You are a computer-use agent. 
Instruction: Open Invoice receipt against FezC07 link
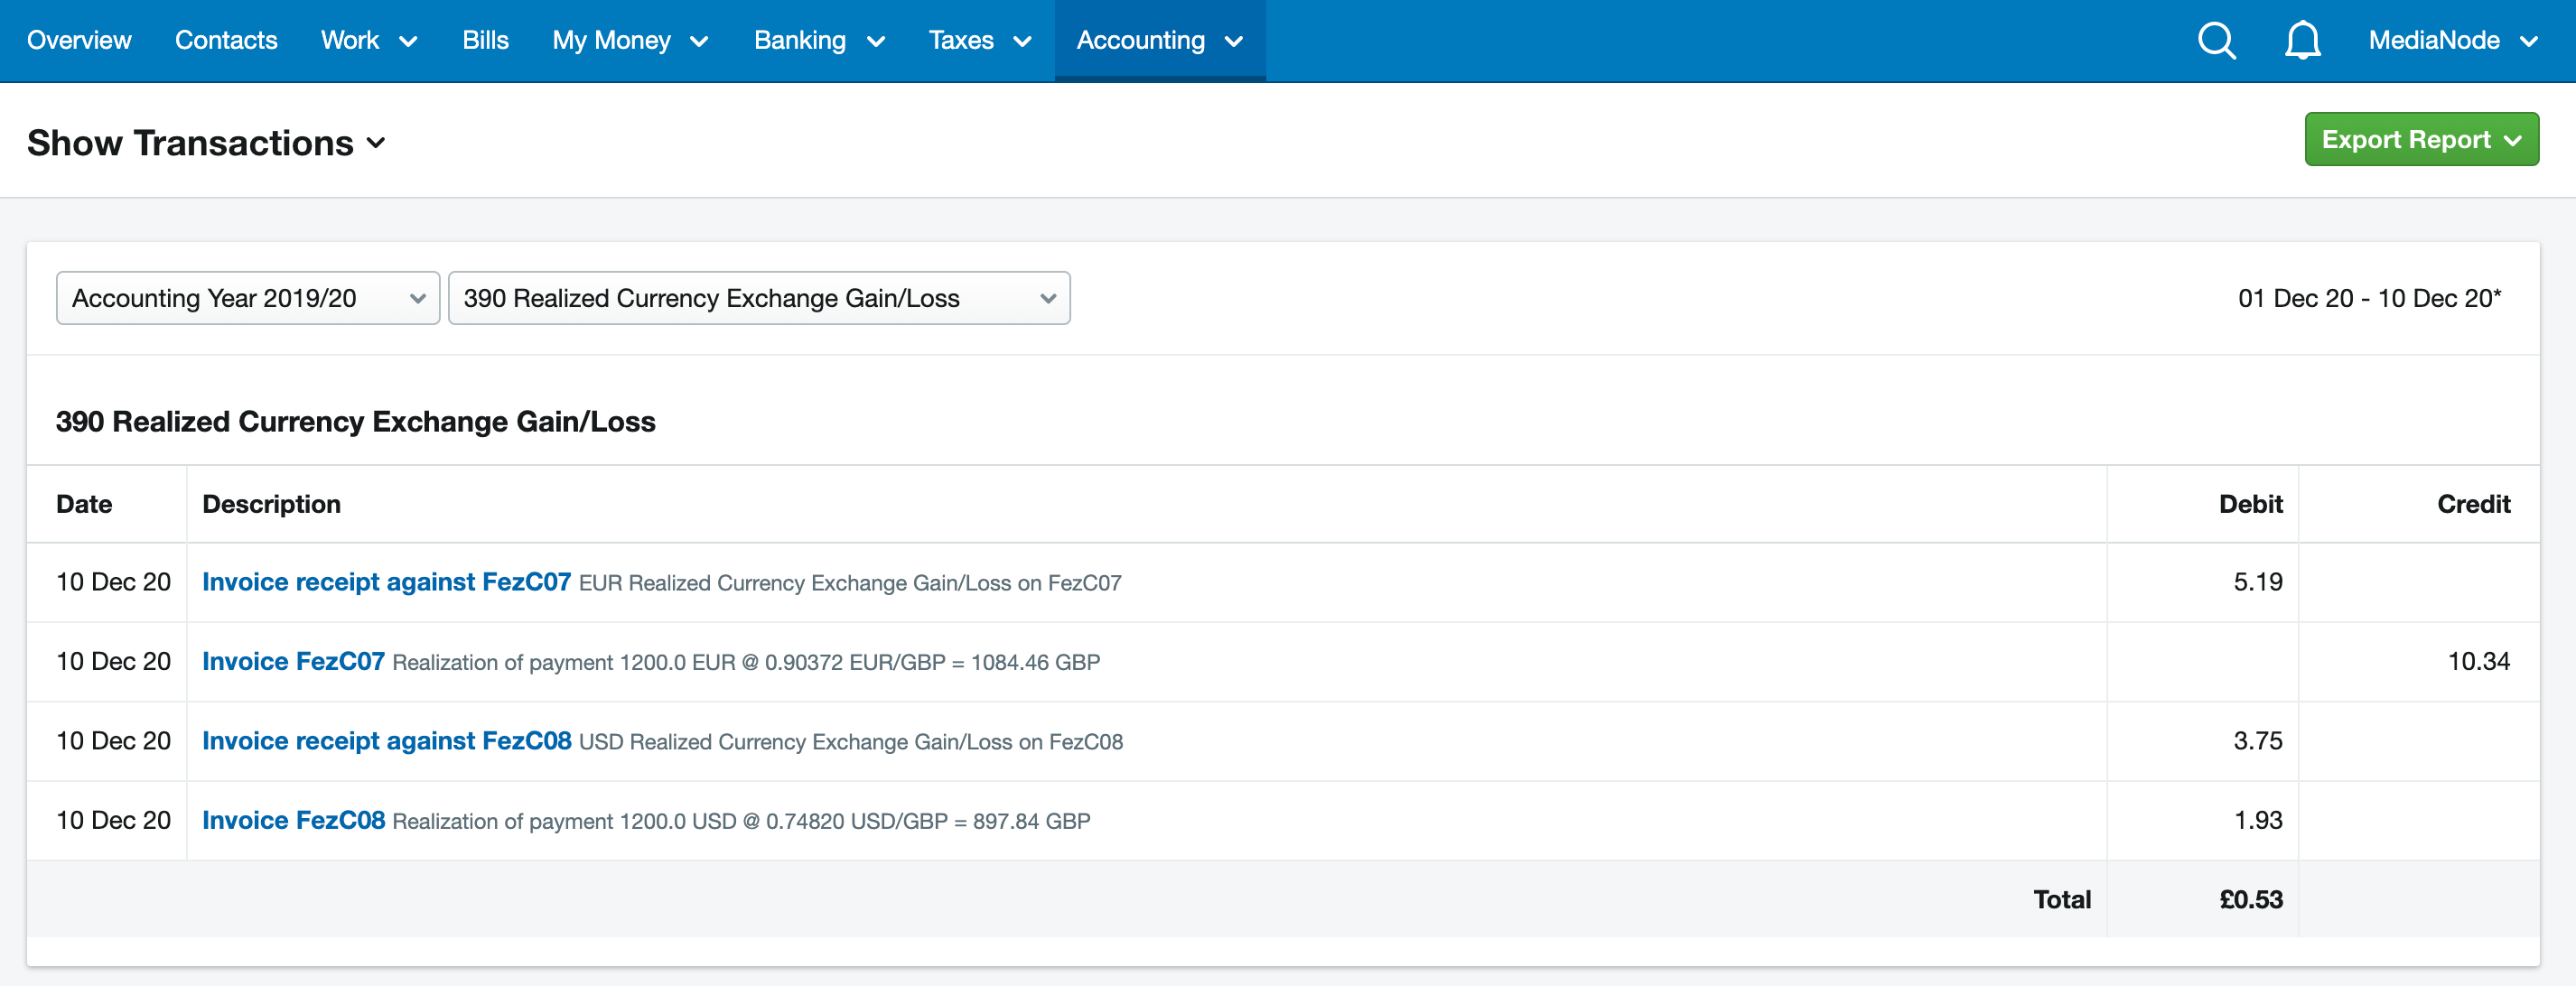click(386, 582)
